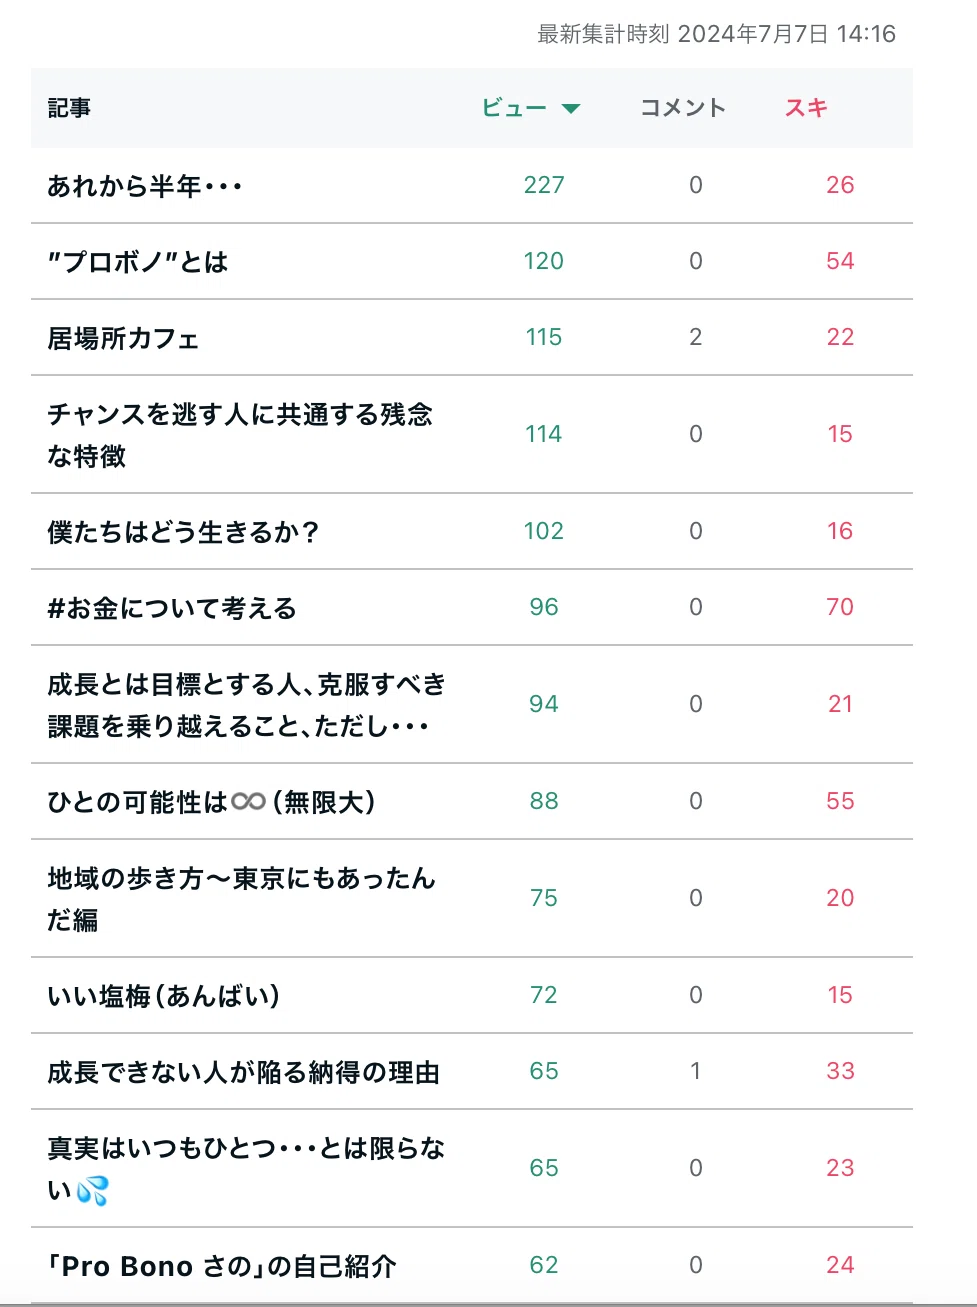Open 真実はいつもひとつ article with sweat emoji

click(x=246, y=1169)
